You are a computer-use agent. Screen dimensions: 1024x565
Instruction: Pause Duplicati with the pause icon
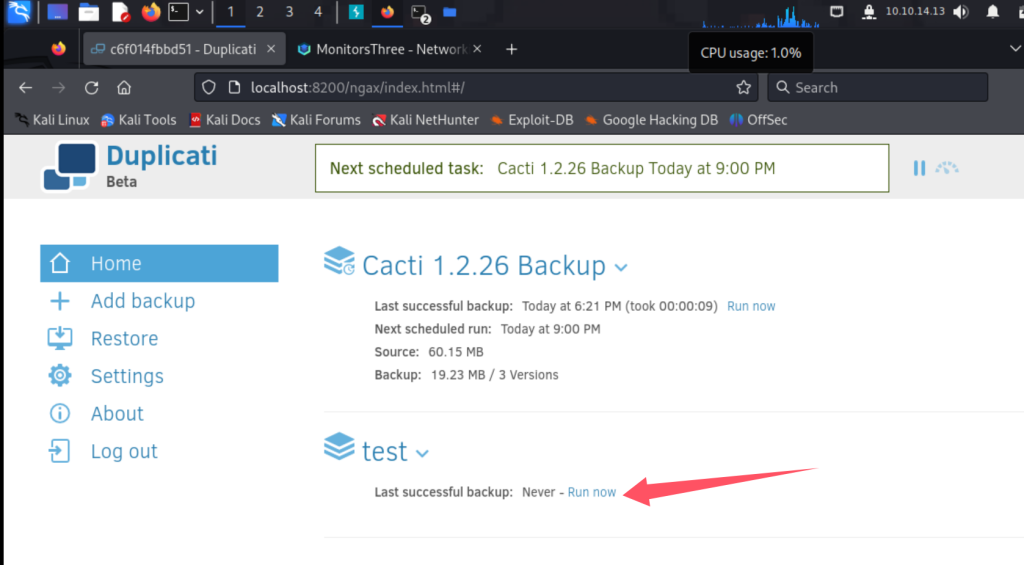(919, 168)
